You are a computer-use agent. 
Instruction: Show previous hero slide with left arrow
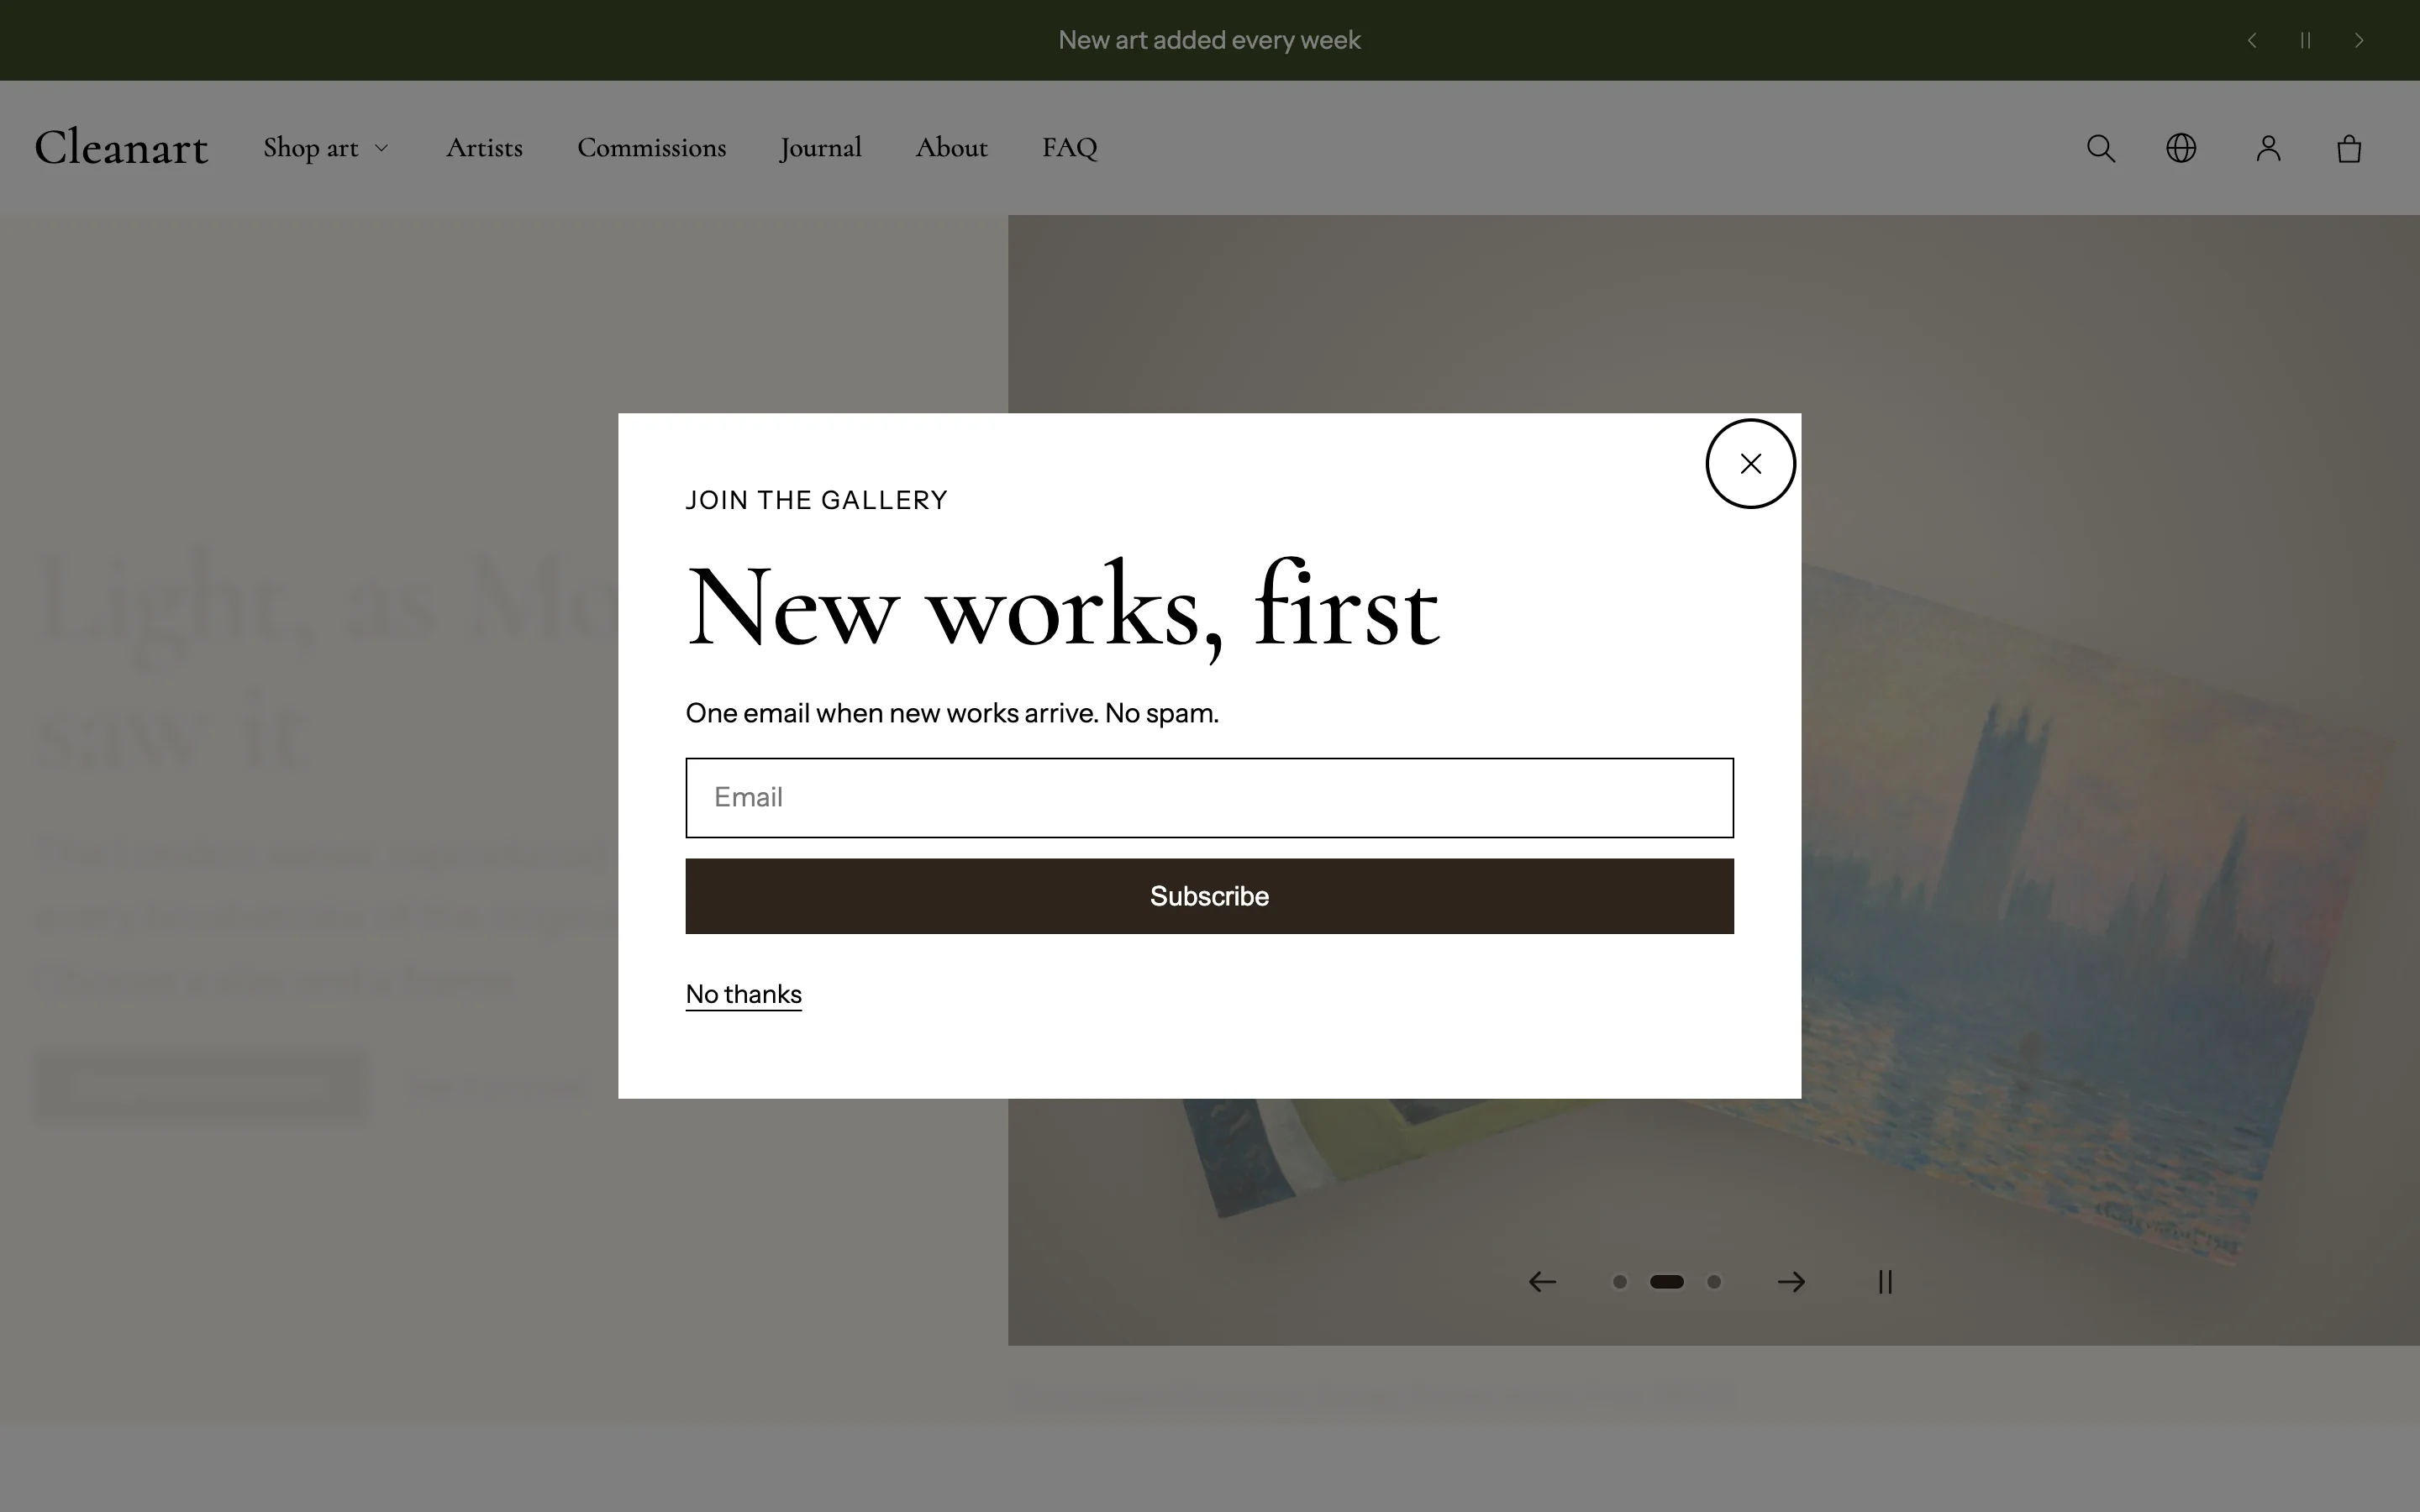pyautogui.click(x=1542, y=1282)
